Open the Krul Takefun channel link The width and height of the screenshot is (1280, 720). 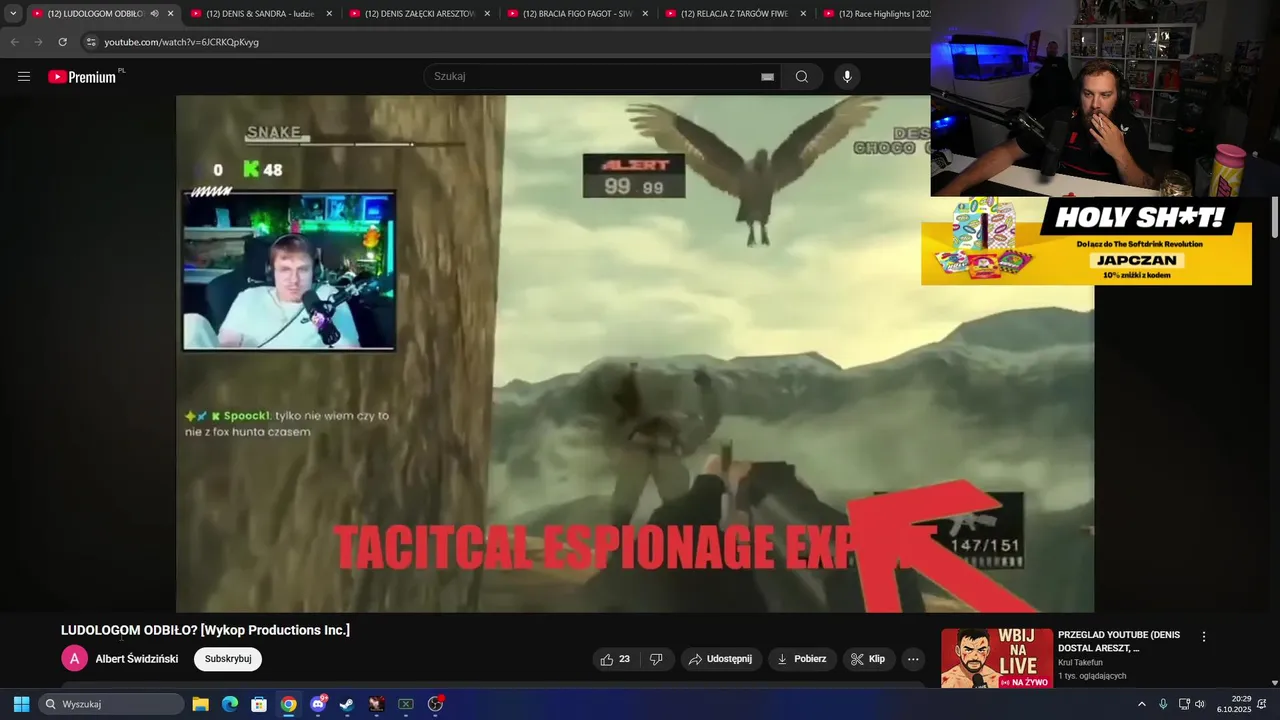1080,663
